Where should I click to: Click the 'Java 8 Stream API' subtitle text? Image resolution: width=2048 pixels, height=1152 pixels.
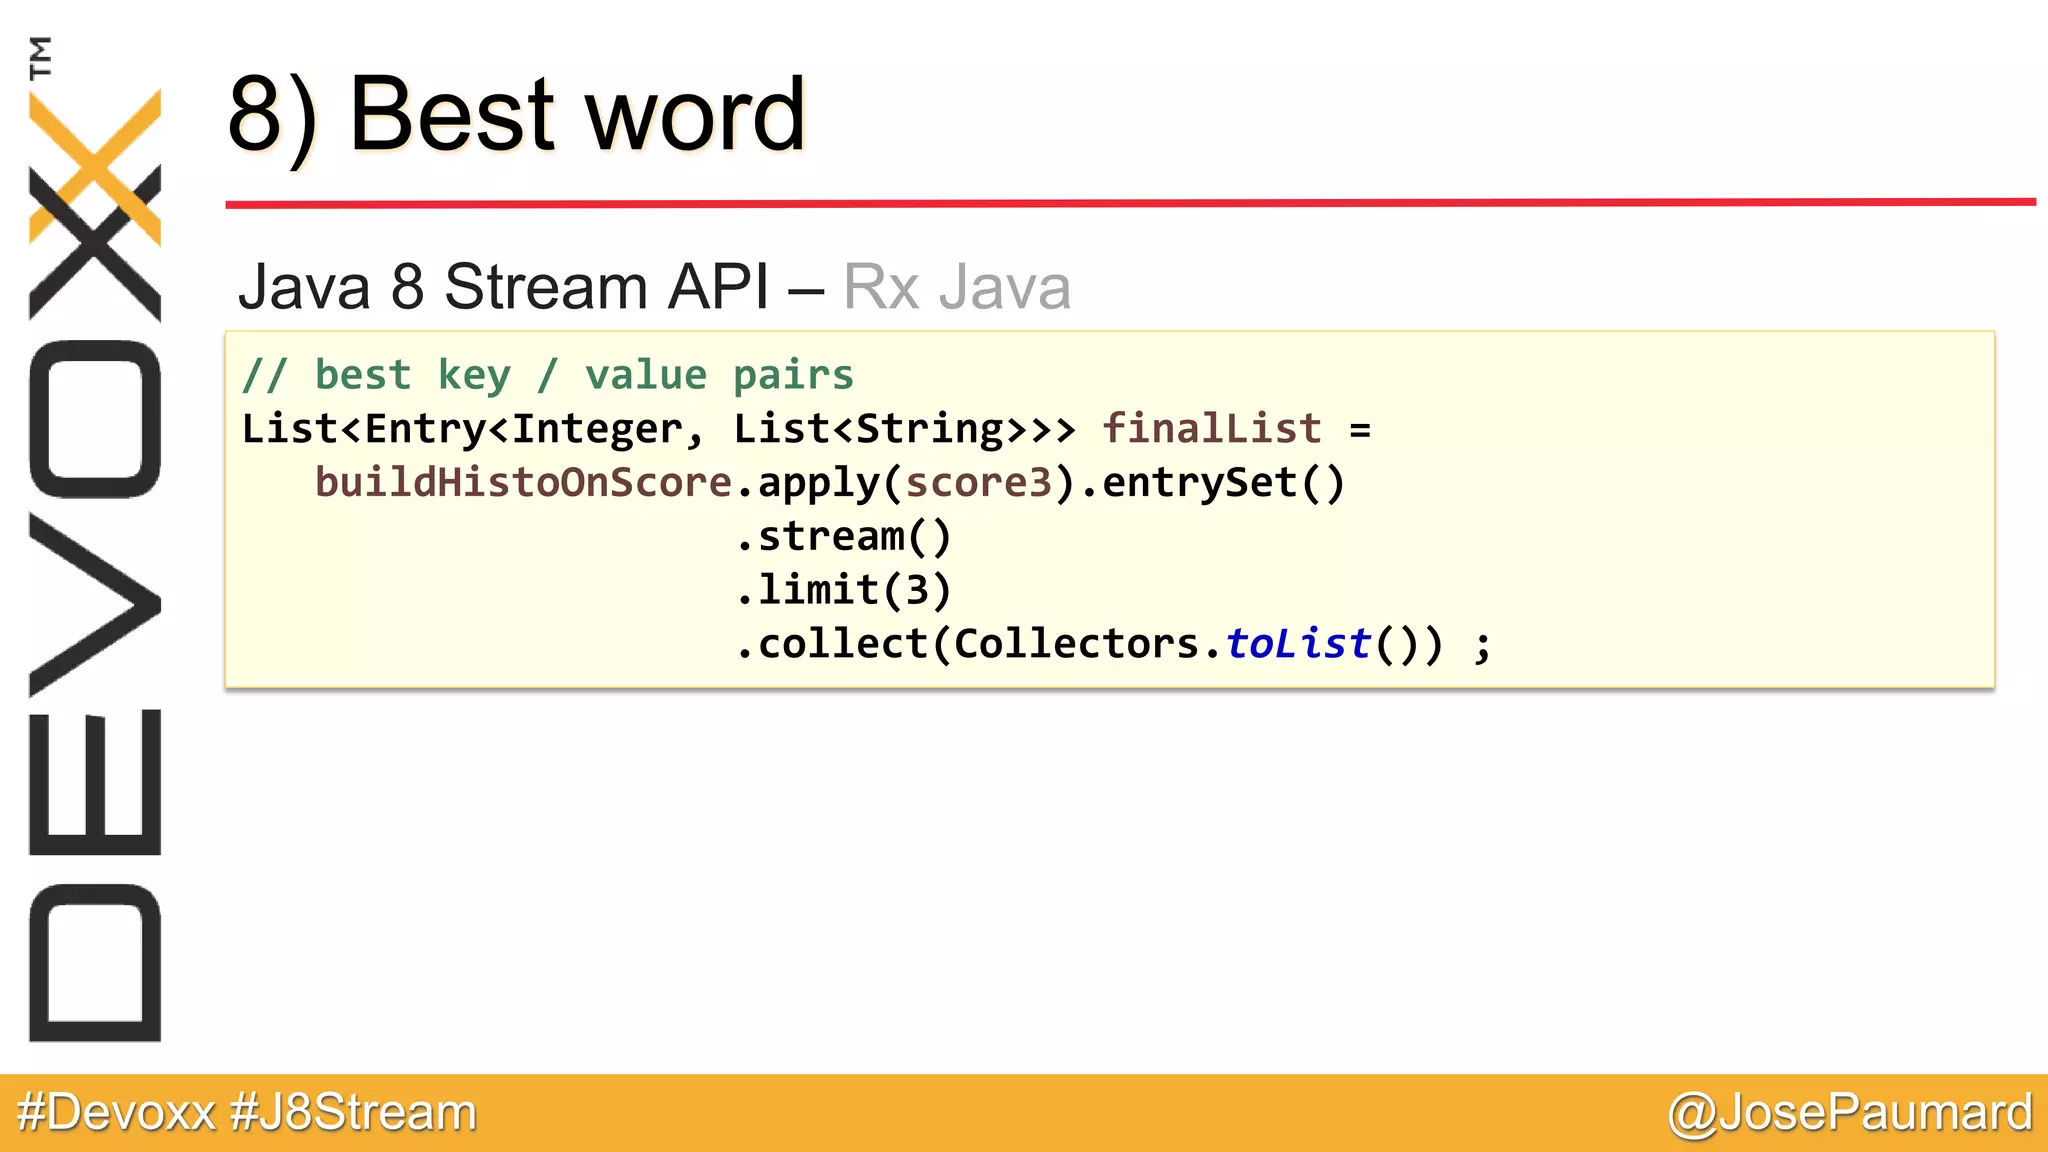[504, 287]
